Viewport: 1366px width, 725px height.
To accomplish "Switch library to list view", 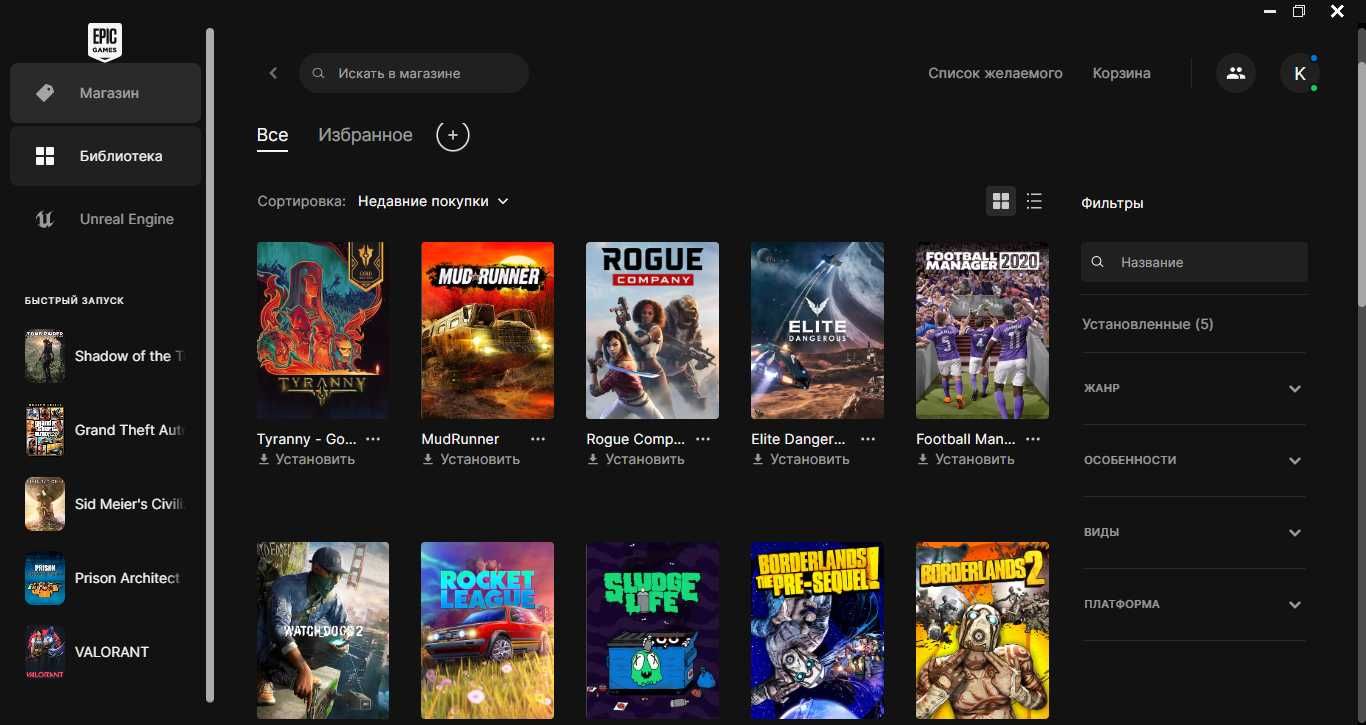I will tap(1034, 201).
